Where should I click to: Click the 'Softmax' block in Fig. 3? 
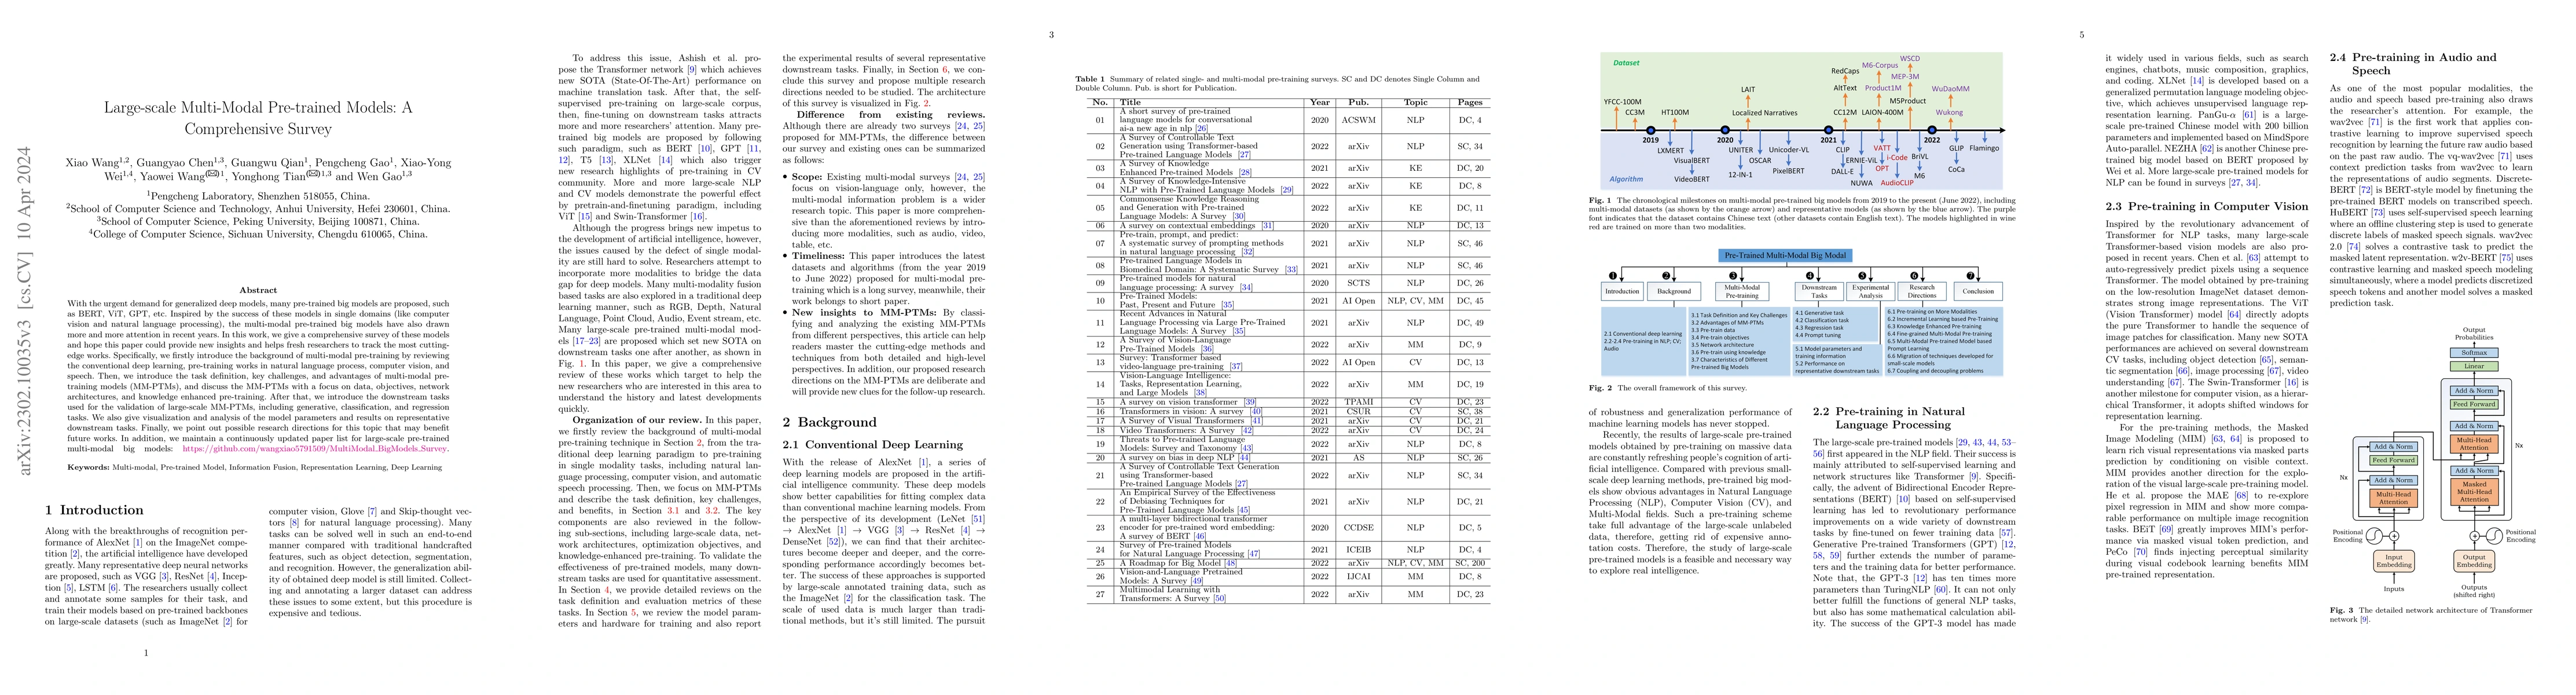pyautogui.click(x=2474, y=353)
